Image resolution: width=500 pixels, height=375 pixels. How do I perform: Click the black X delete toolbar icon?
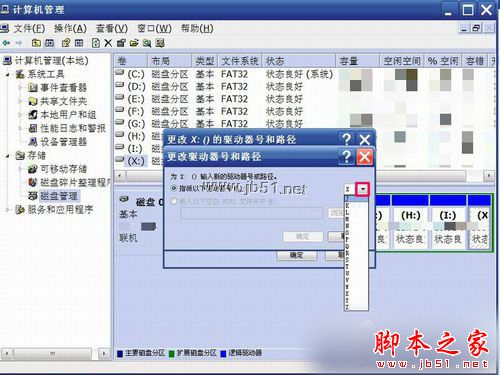pos(108,43)
